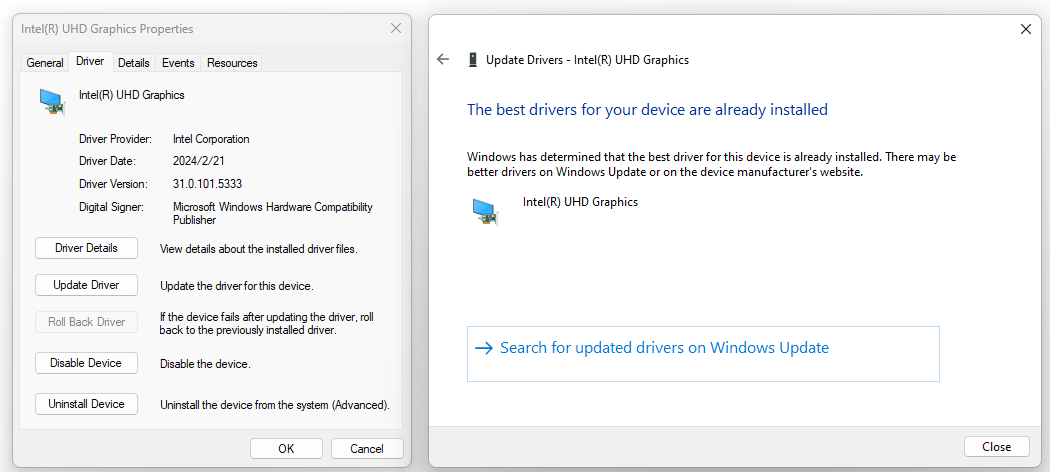Click the Uninstall Device button
Image resolution: width=1050 pixels, height=472 pixels.
(x=86, y=404)
